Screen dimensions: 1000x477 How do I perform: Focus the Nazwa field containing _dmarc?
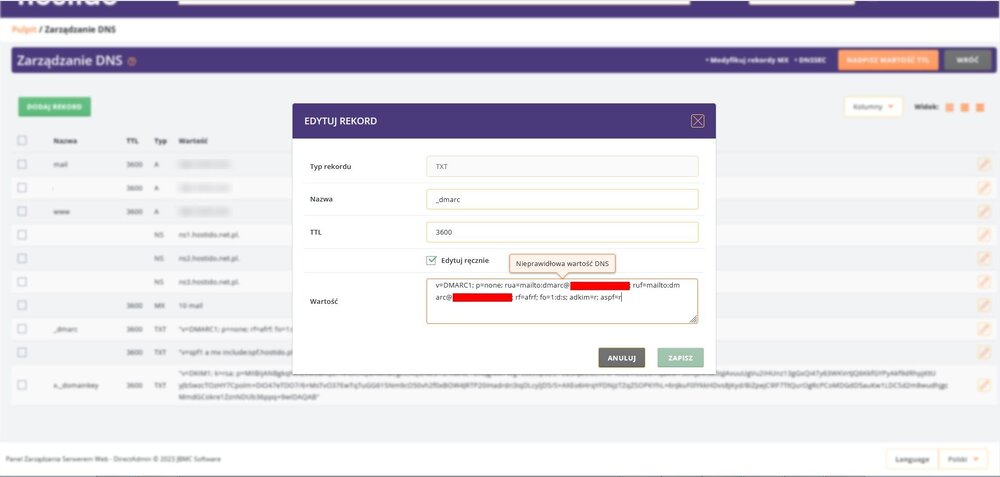[562, 199]
